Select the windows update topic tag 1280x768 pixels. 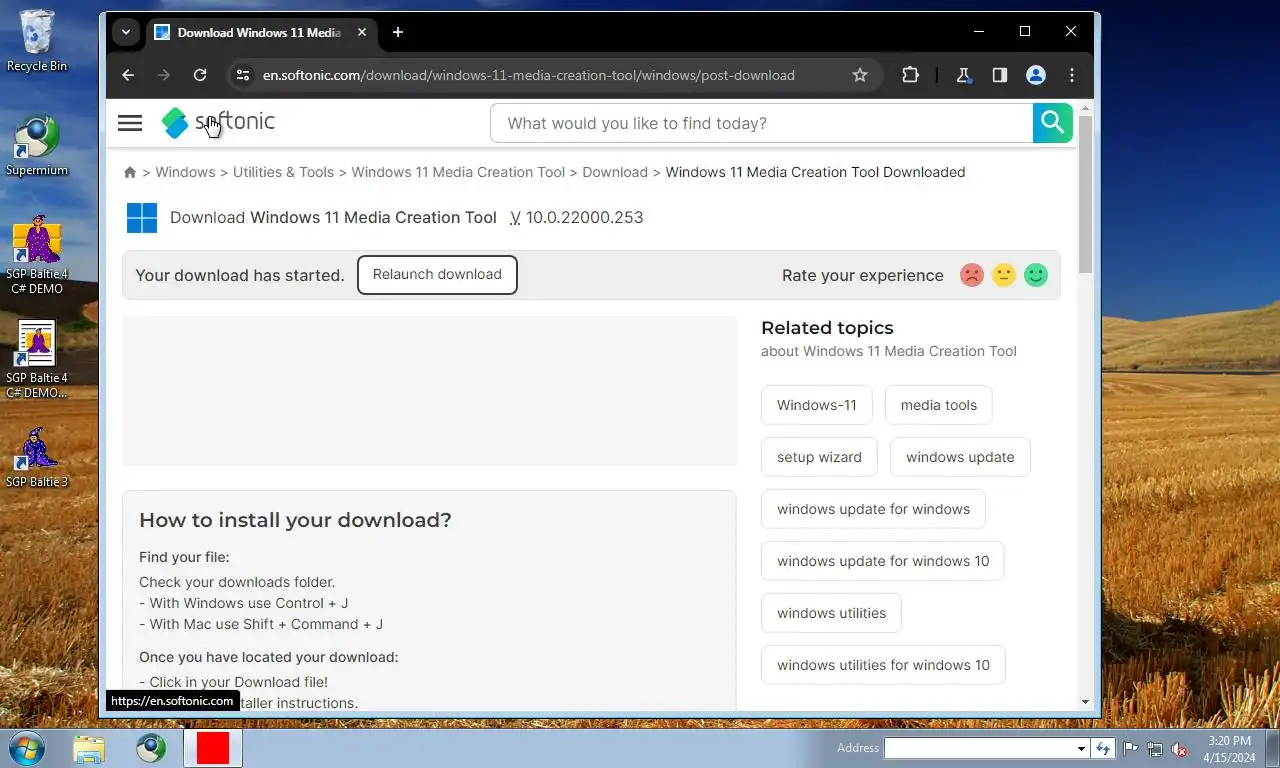coord(960,457)
